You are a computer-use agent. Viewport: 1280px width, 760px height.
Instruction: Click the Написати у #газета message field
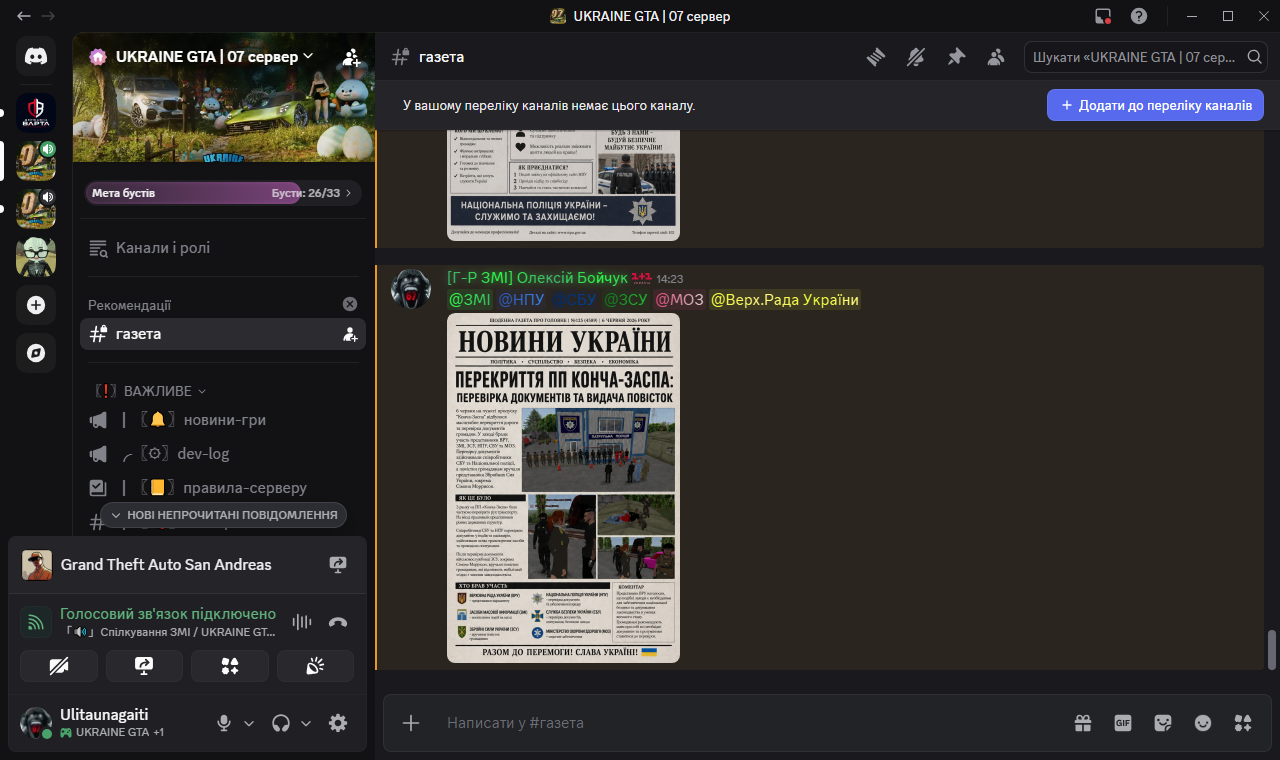pos(750,723)
